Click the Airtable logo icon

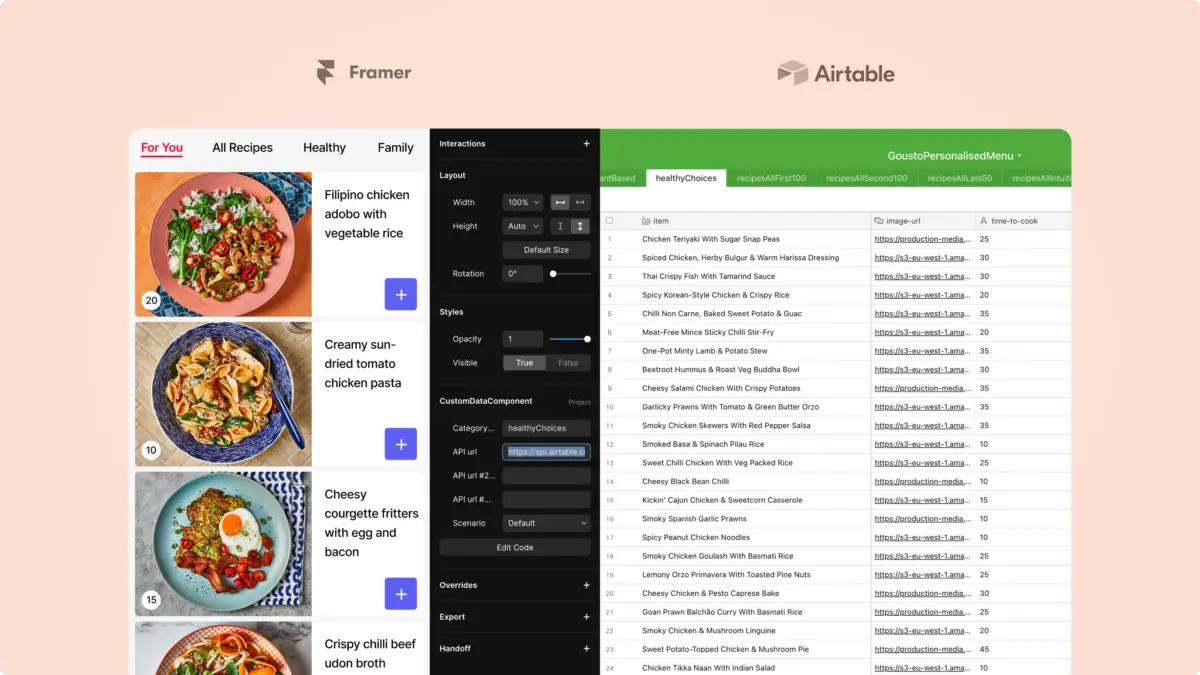coord(793,73)
